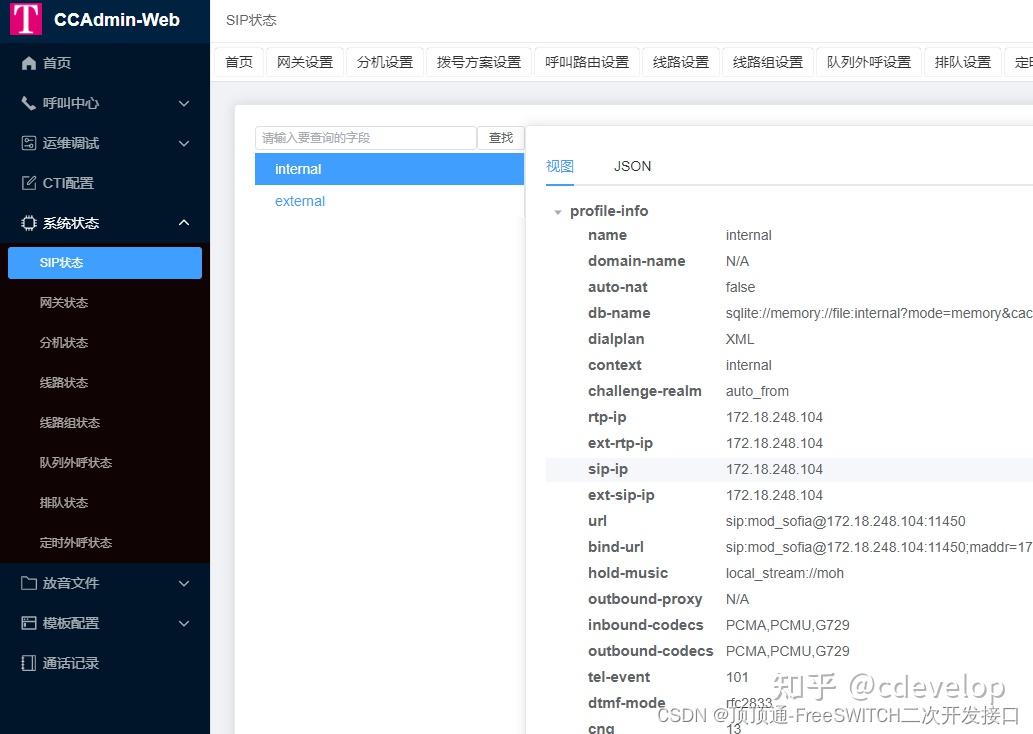1033x734 pixels.
Task: Expand the 呼叫中心 submenu chevron
Action: click(183, 102)
